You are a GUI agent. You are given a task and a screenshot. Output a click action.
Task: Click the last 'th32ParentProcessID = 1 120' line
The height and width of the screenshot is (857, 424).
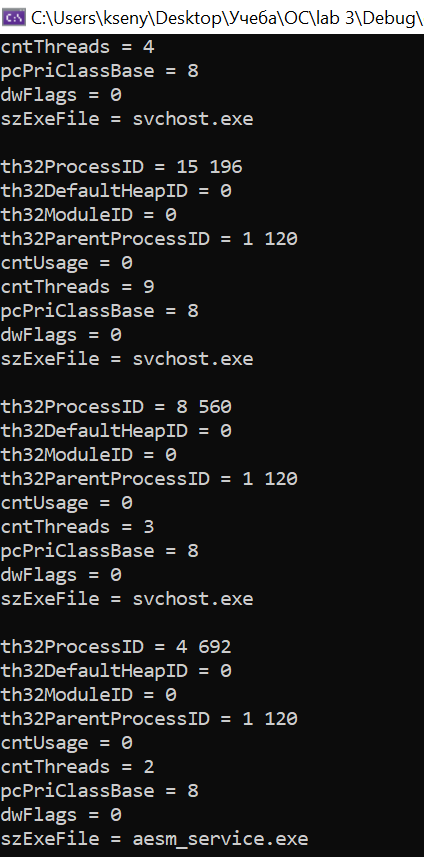click(x=149, y=719)
